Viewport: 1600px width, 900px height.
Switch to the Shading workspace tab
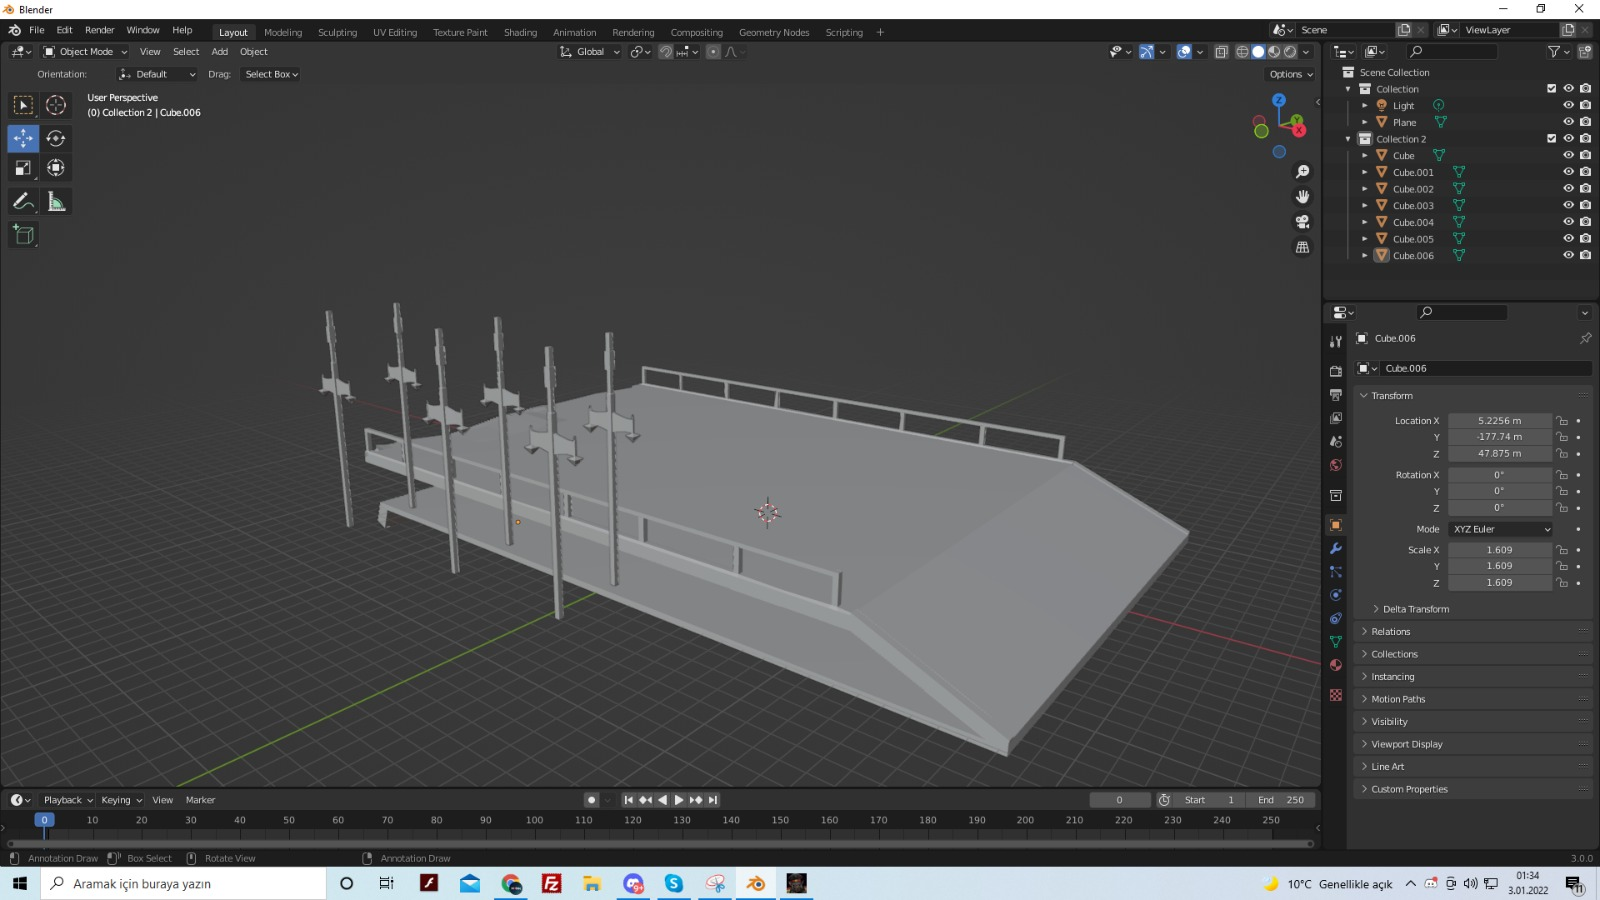[x=520, y=32]
